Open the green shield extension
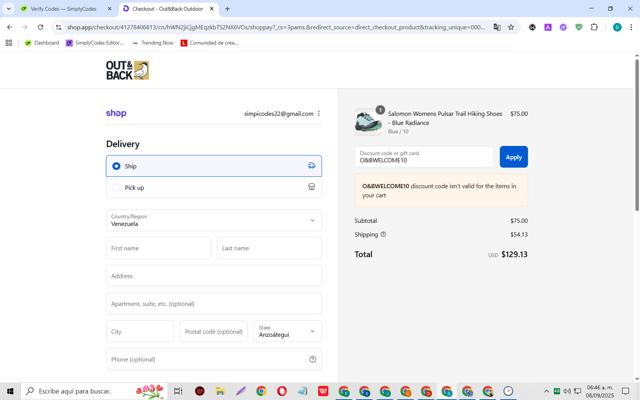 coord(579,27)
